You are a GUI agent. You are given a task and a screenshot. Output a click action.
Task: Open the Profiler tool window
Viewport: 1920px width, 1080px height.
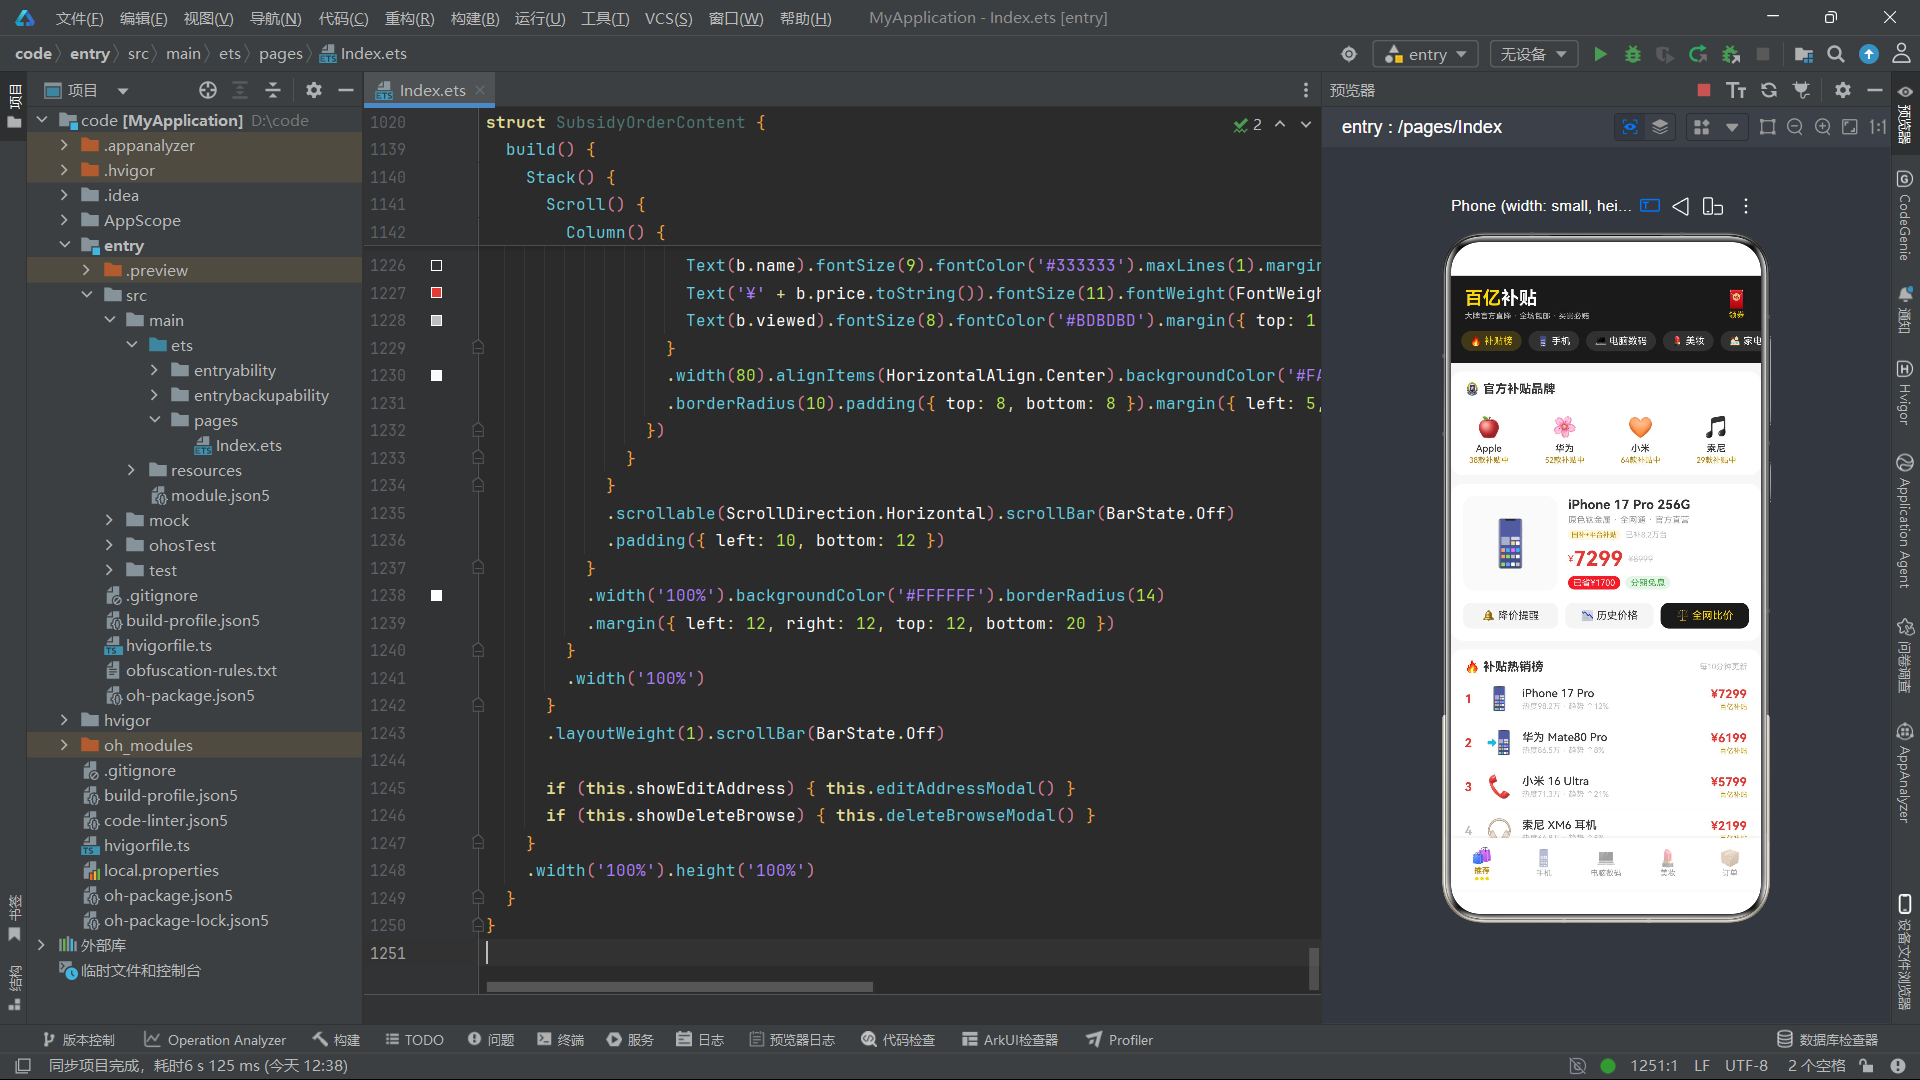(x=1120, y=1040)
